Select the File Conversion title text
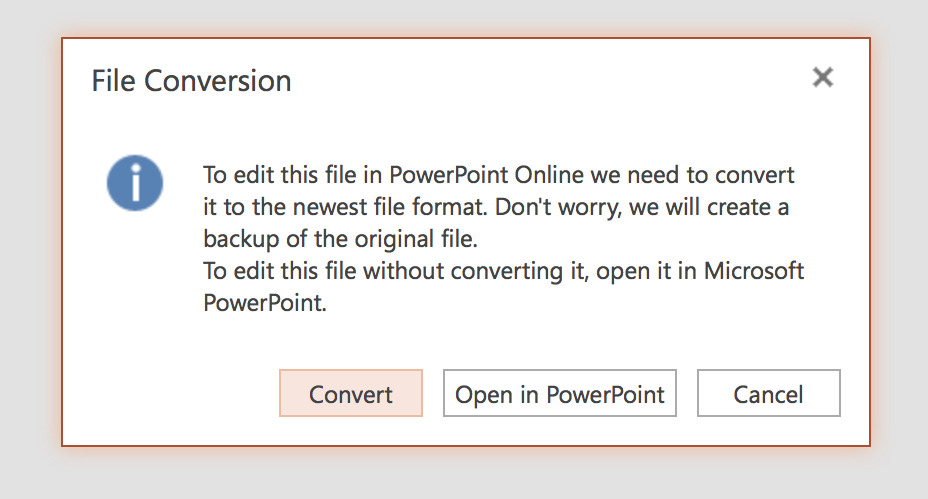The height and width of the screenshot is (499, 928). (191, 81)
